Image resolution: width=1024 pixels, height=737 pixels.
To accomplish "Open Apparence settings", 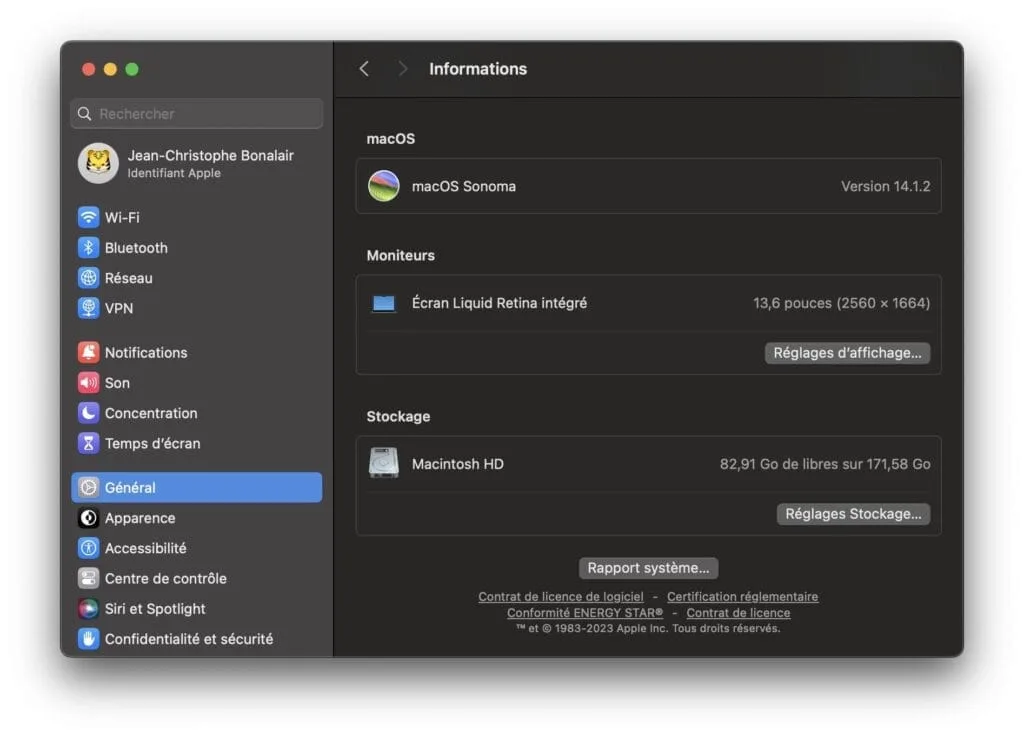I will [x=140, y=518].
